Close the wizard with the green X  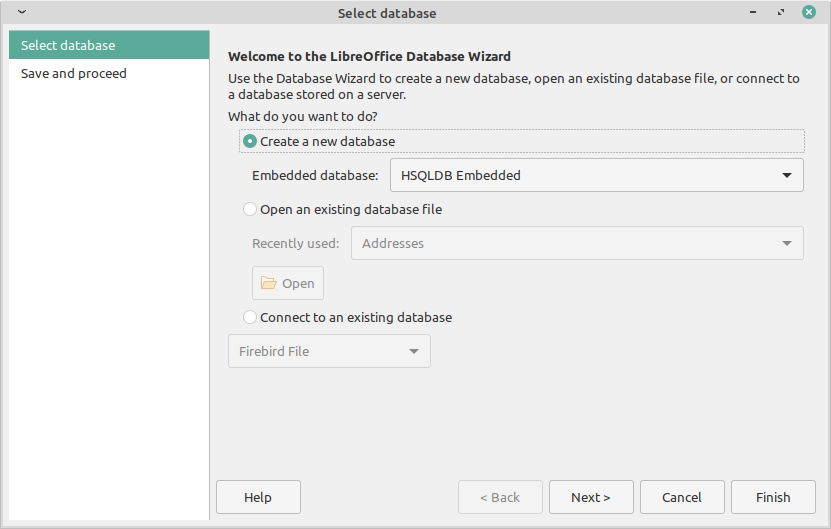[x=808, y=13]
